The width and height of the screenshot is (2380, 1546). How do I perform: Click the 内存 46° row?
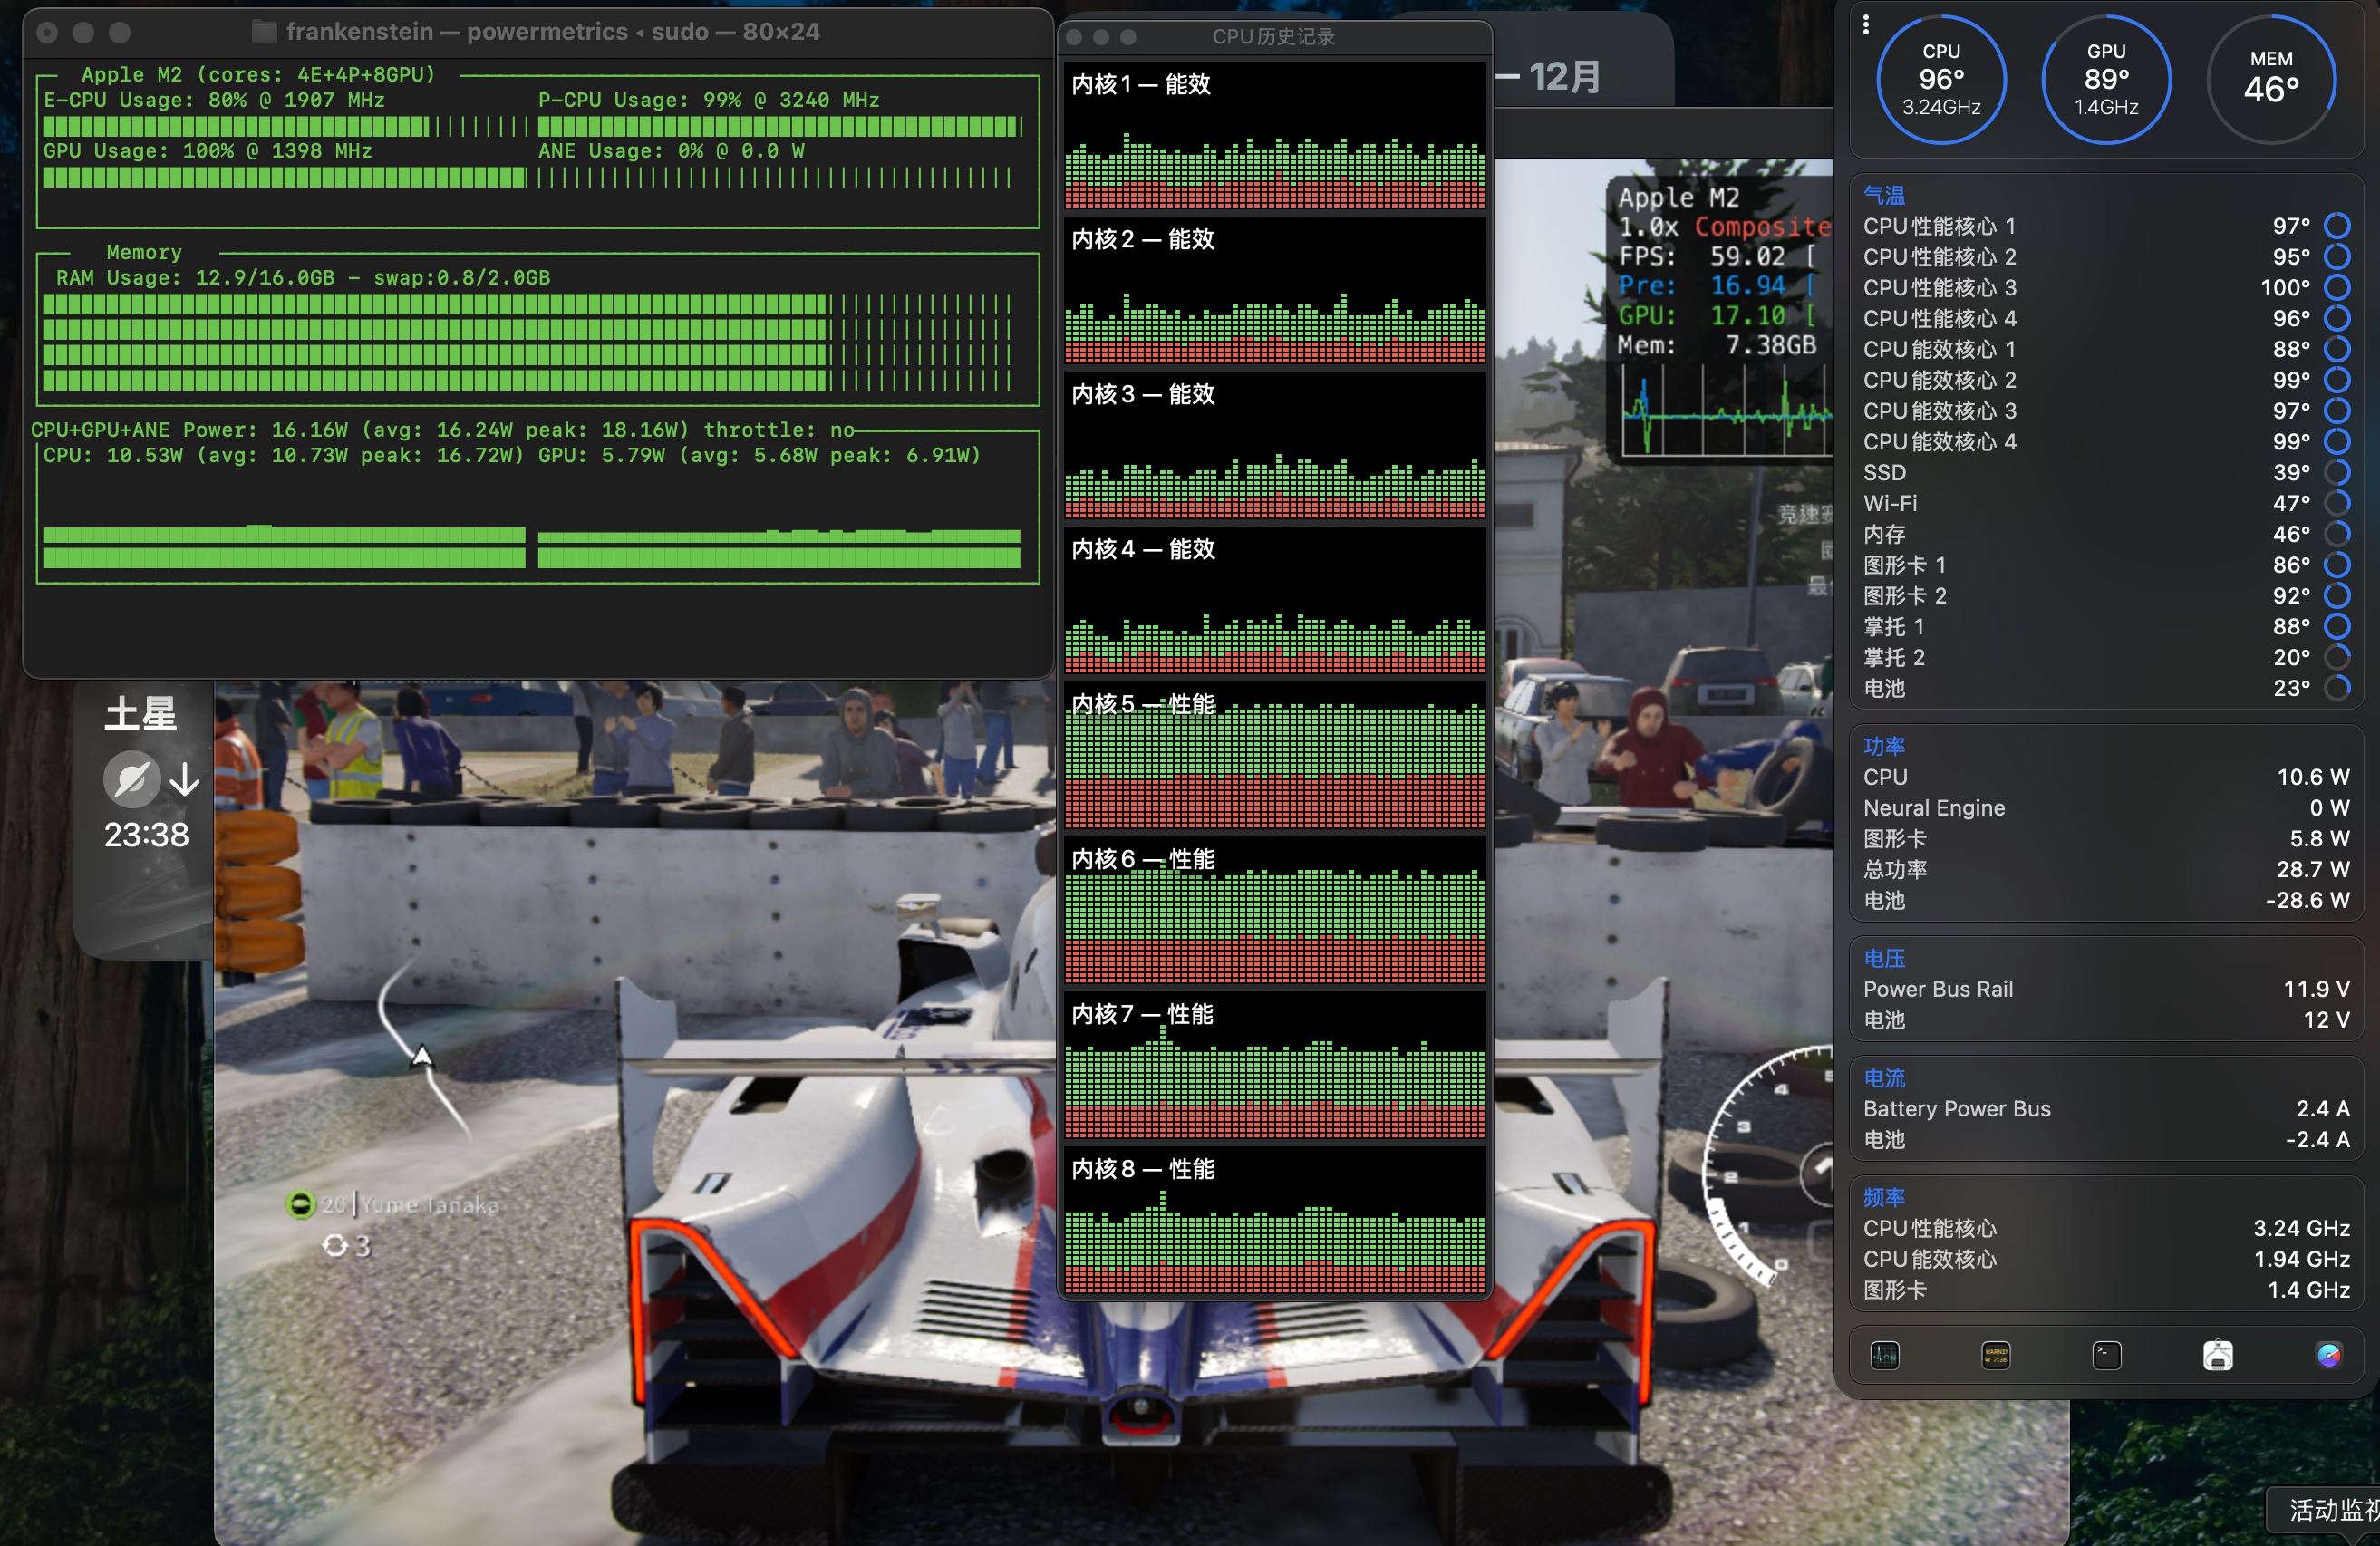coord(2106,534)
